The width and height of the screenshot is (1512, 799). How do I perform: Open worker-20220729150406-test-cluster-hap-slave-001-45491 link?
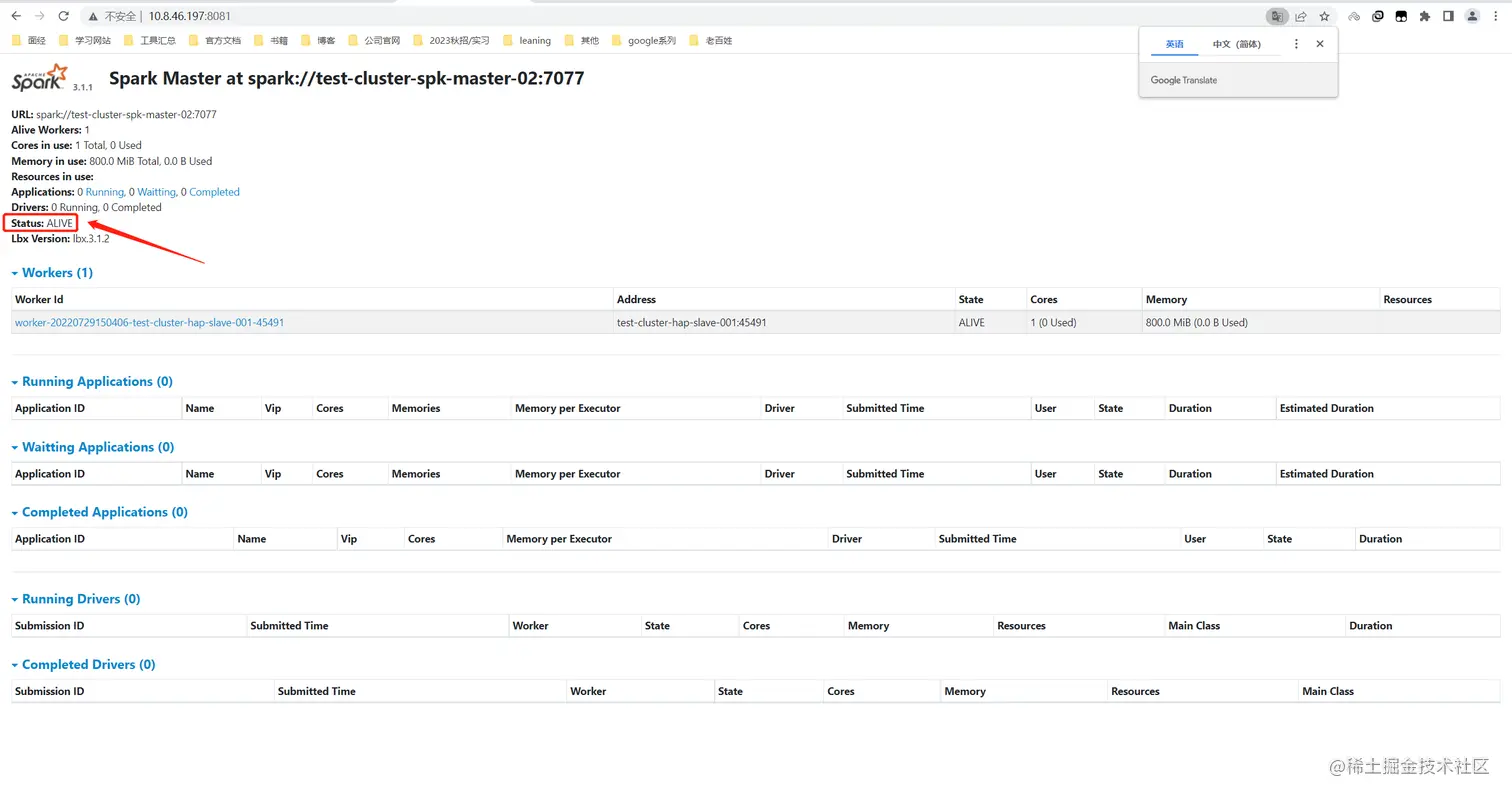point(149,323)
